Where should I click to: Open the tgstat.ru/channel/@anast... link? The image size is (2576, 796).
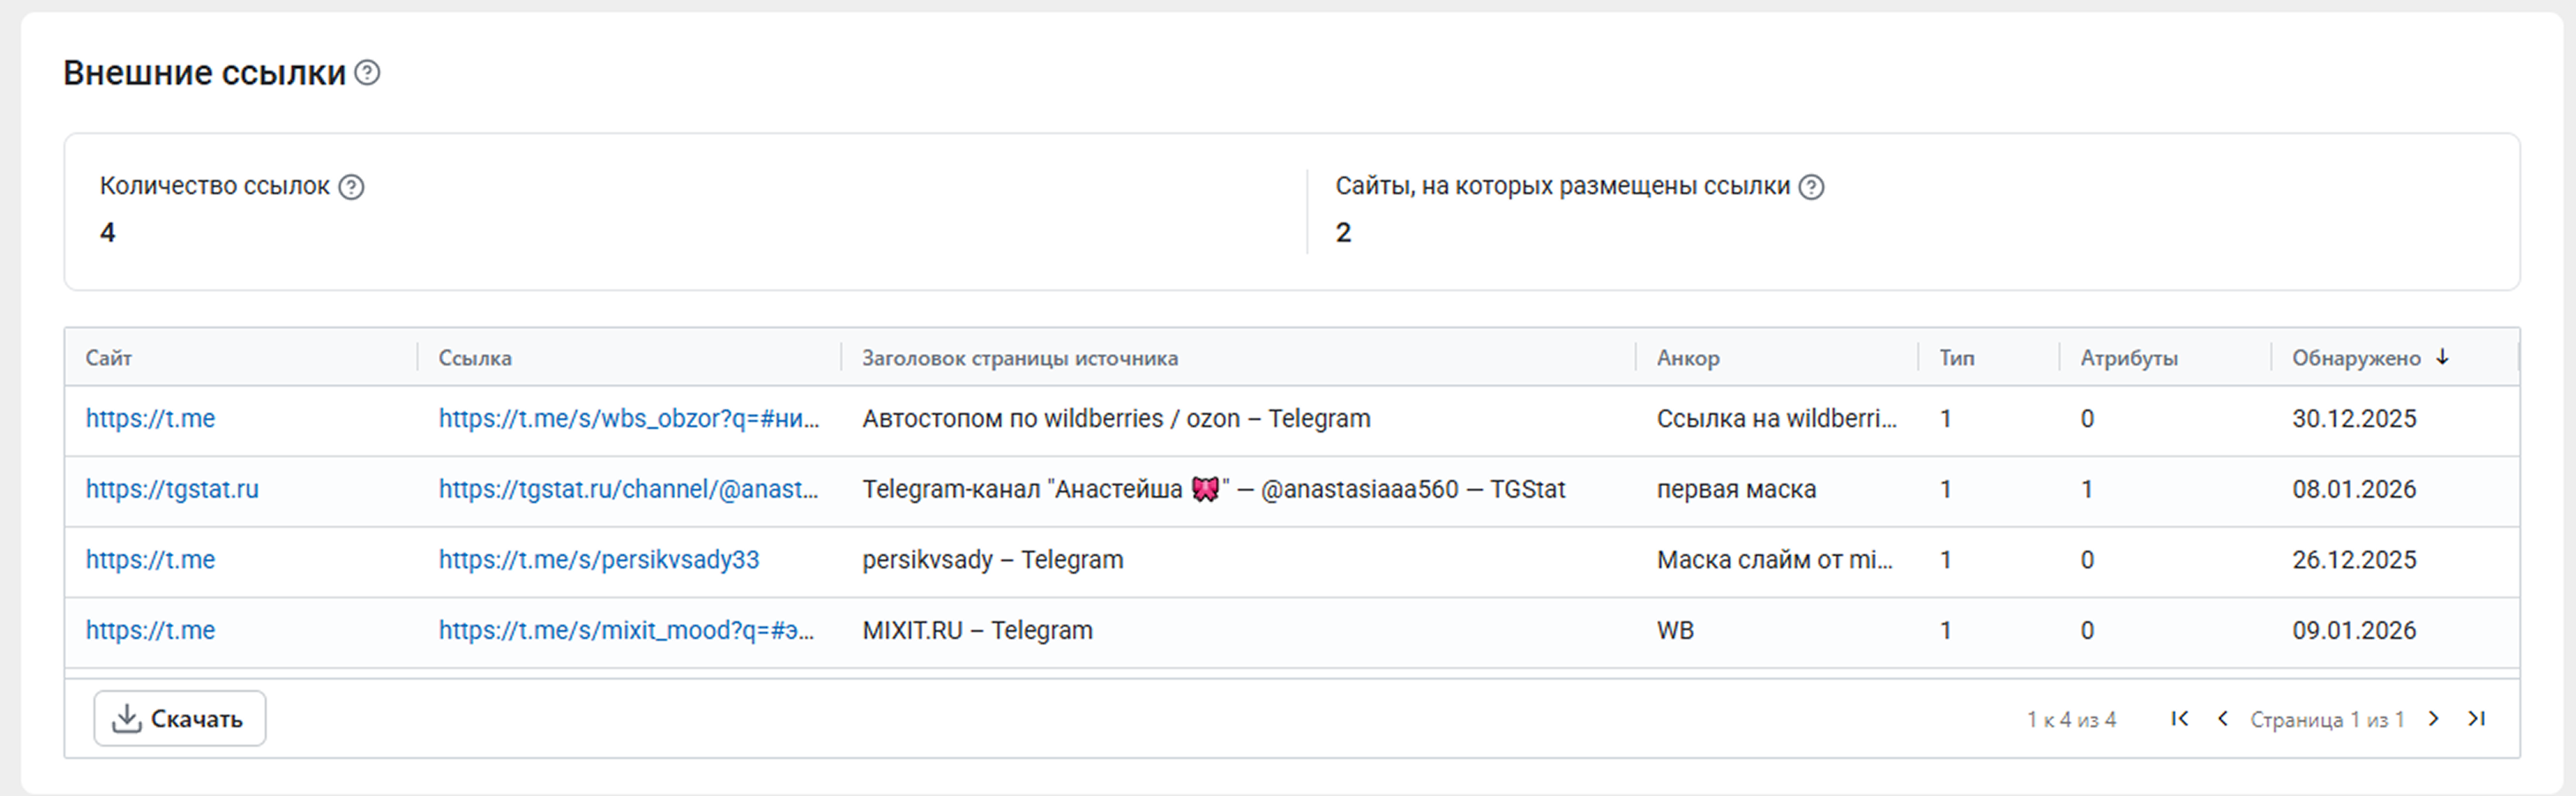coord(628,489)
